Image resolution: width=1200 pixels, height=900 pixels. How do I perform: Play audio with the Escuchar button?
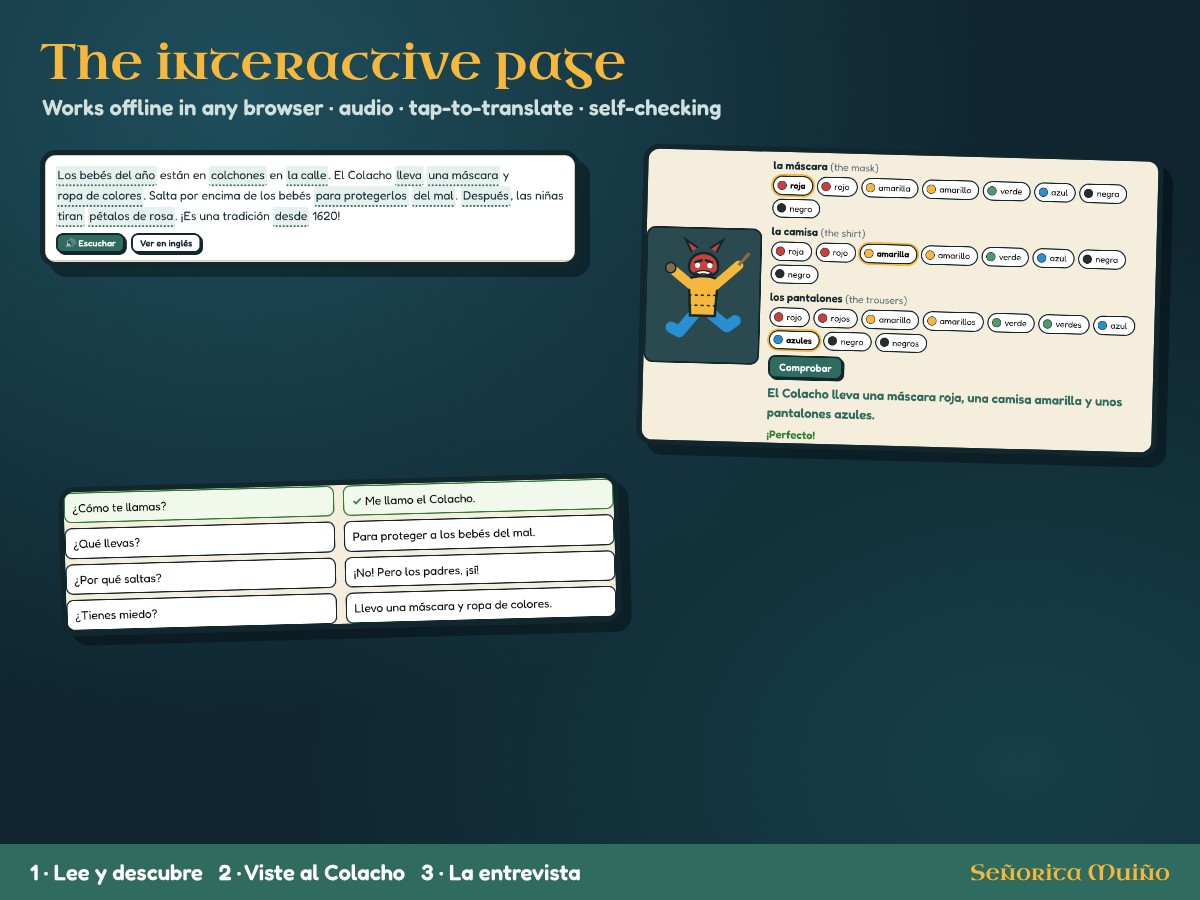[x=91, y=243]
